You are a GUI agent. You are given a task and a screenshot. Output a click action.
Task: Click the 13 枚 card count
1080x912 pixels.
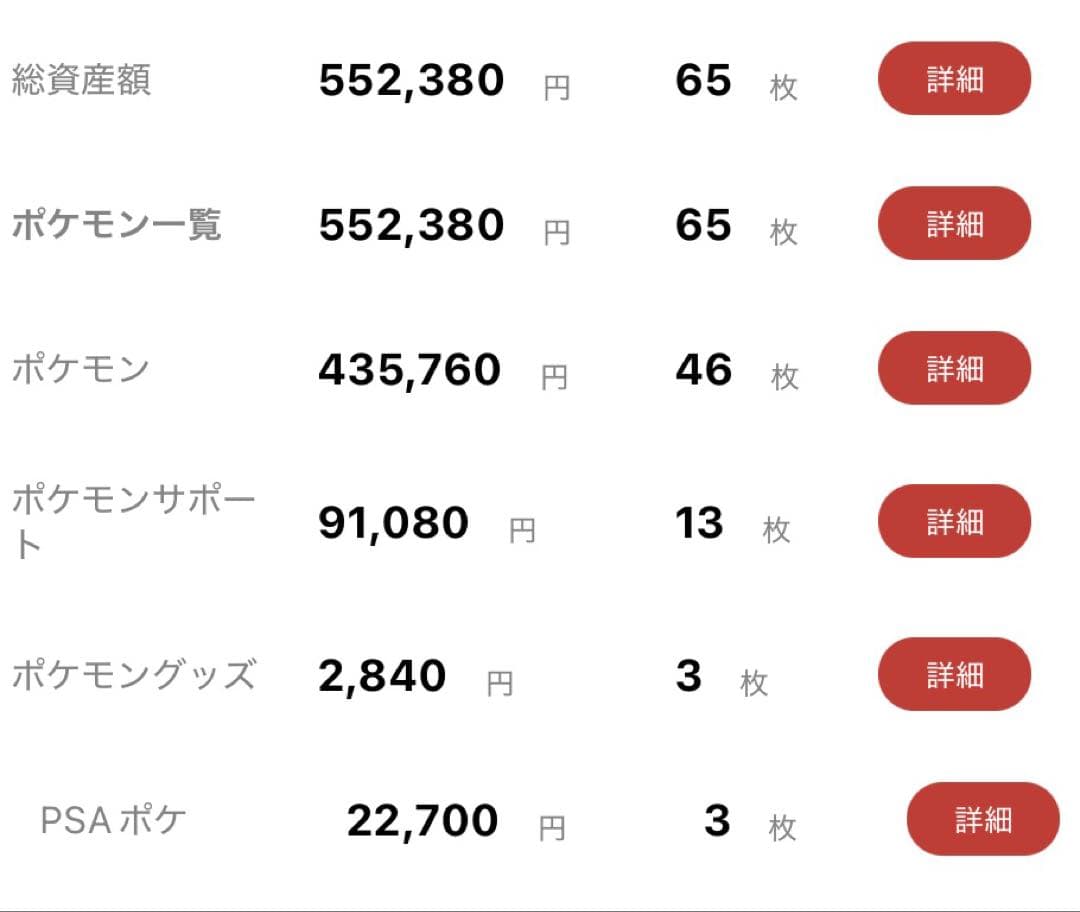pyautogui.click(x=700, y=523)
